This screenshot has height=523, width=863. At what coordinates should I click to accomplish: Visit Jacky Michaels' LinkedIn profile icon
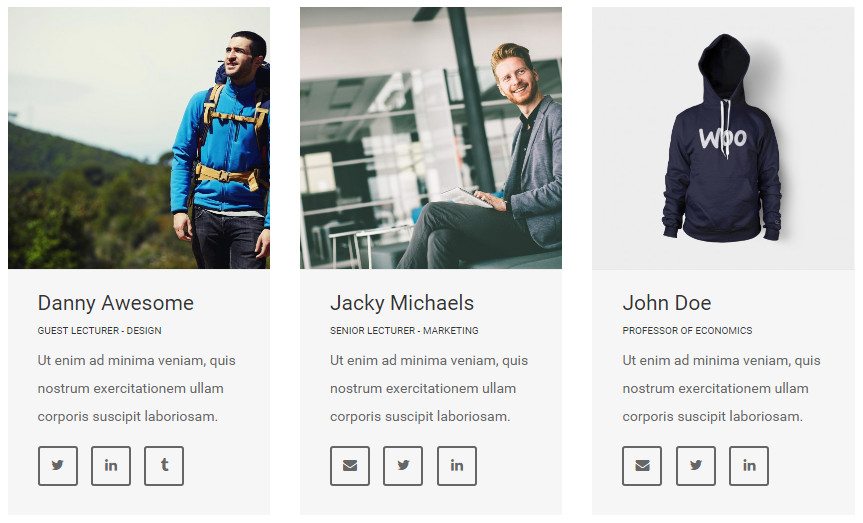(457, 466)
